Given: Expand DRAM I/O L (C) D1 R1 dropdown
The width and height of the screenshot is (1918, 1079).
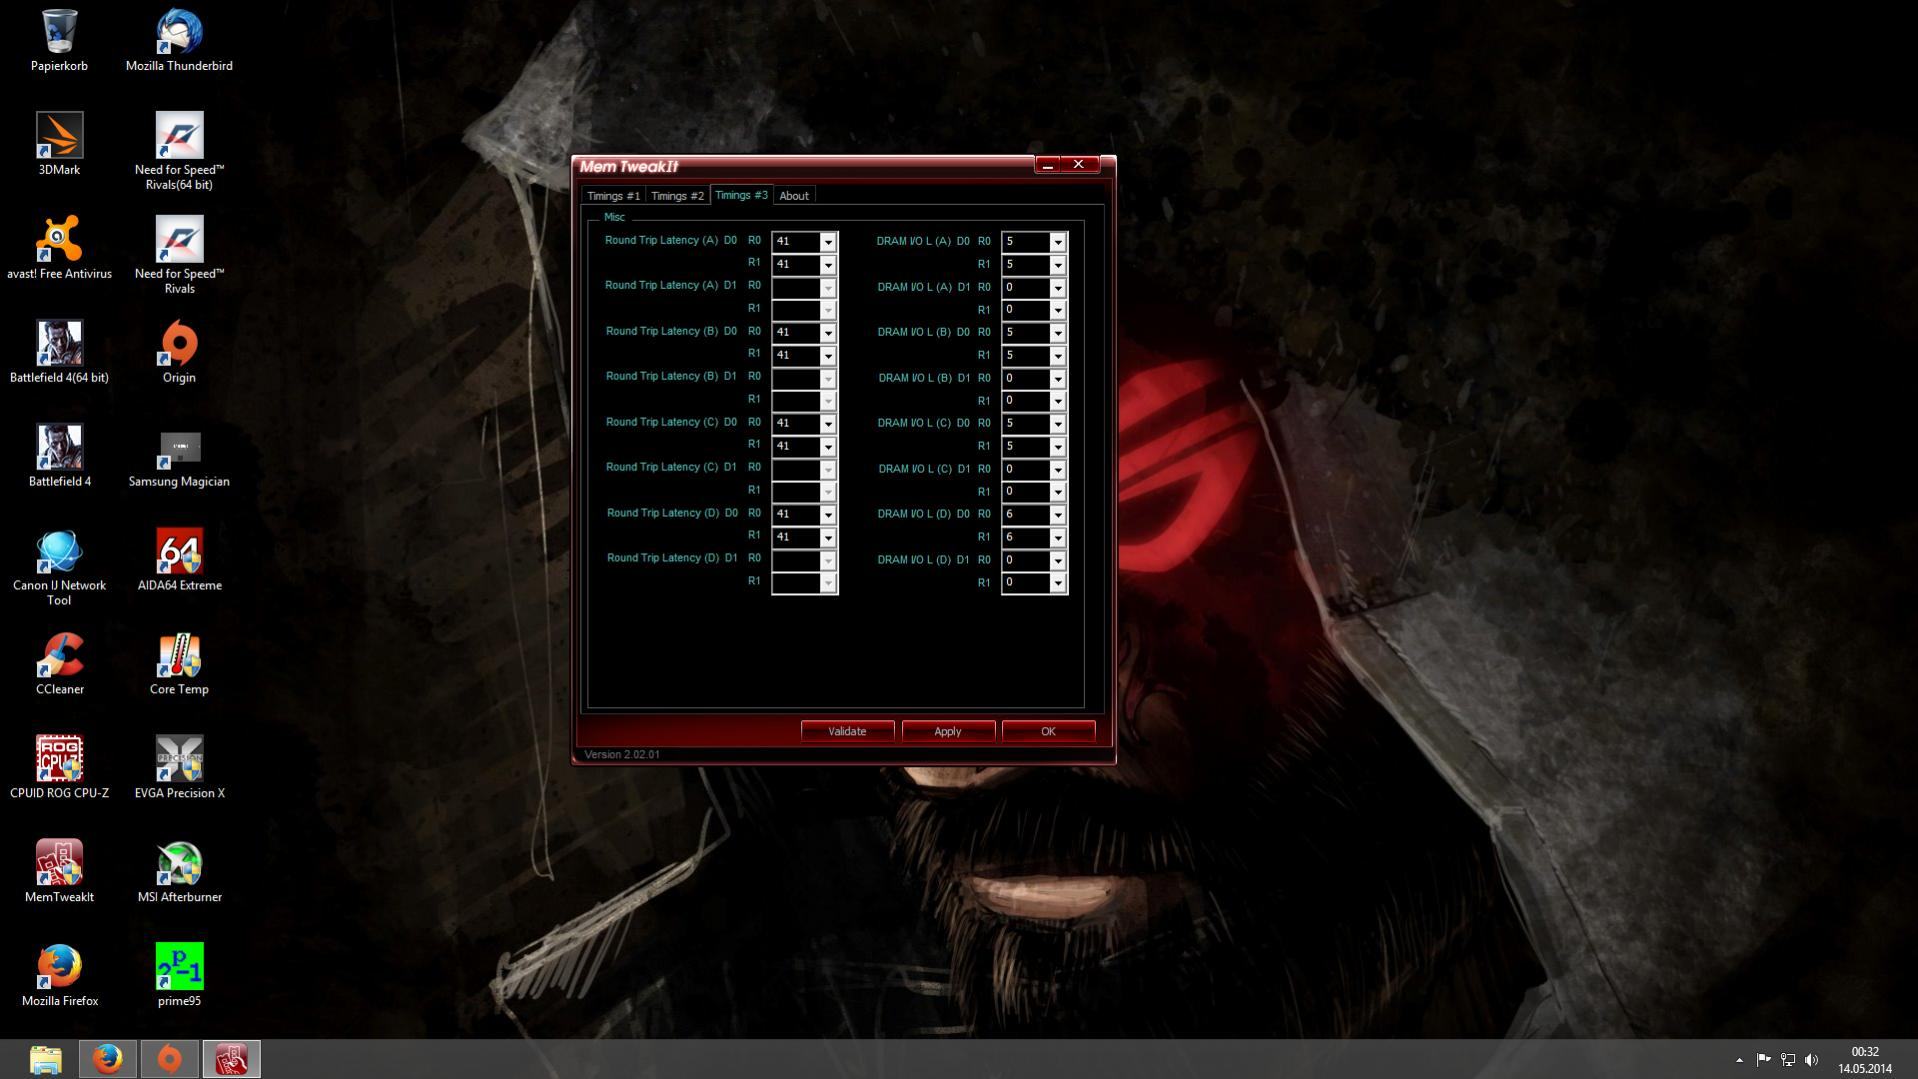Looking at the screenshot, I should point(1057,492).
